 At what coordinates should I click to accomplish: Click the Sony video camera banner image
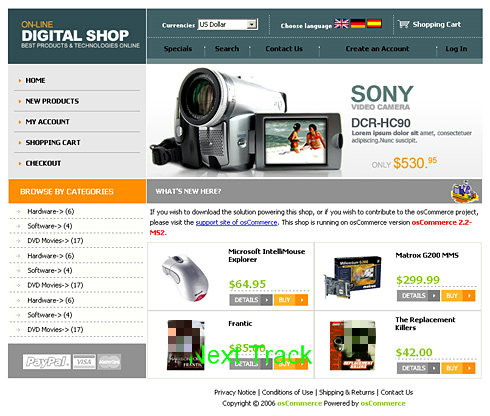(x=246, y=119)
